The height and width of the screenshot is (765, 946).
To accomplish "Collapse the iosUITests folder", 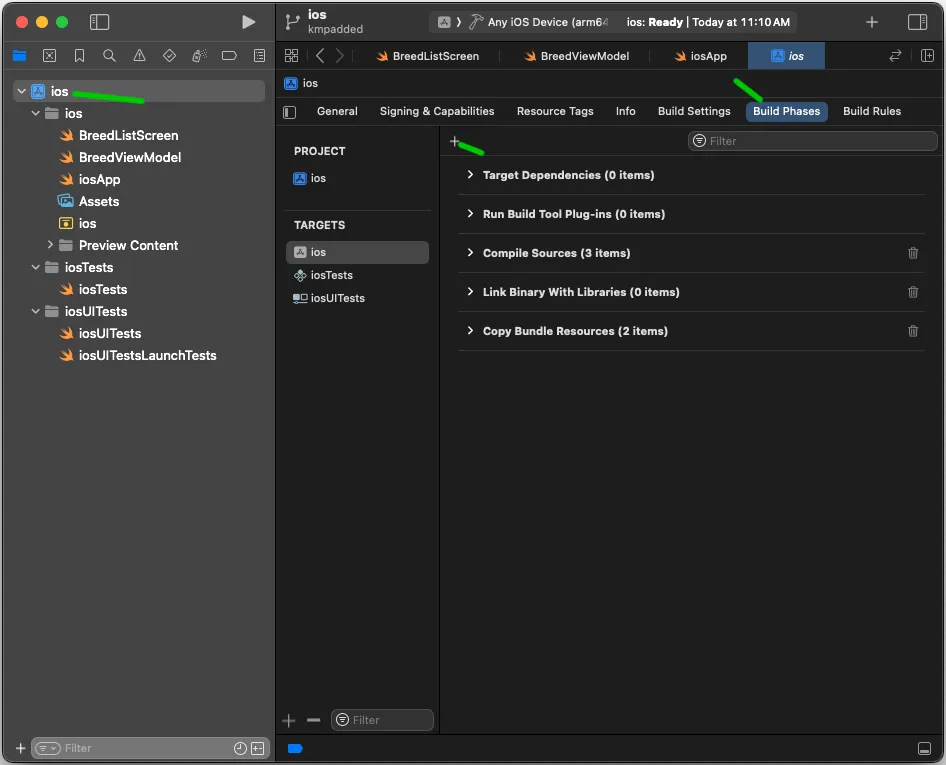I will coord(36,311).
